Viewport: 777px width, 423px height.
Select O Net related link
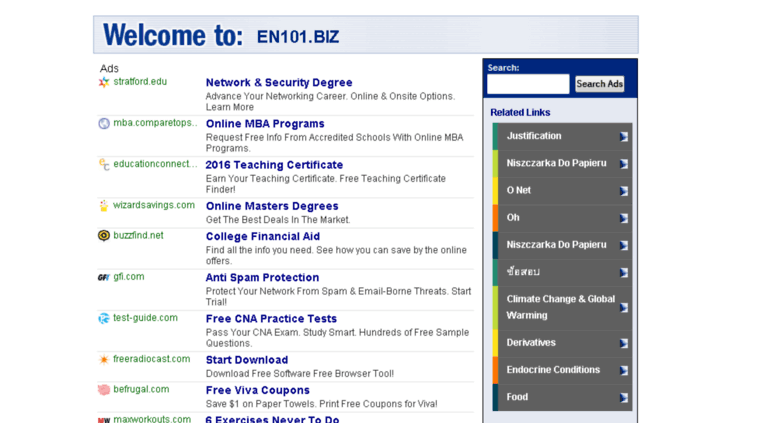pos(518,190)
